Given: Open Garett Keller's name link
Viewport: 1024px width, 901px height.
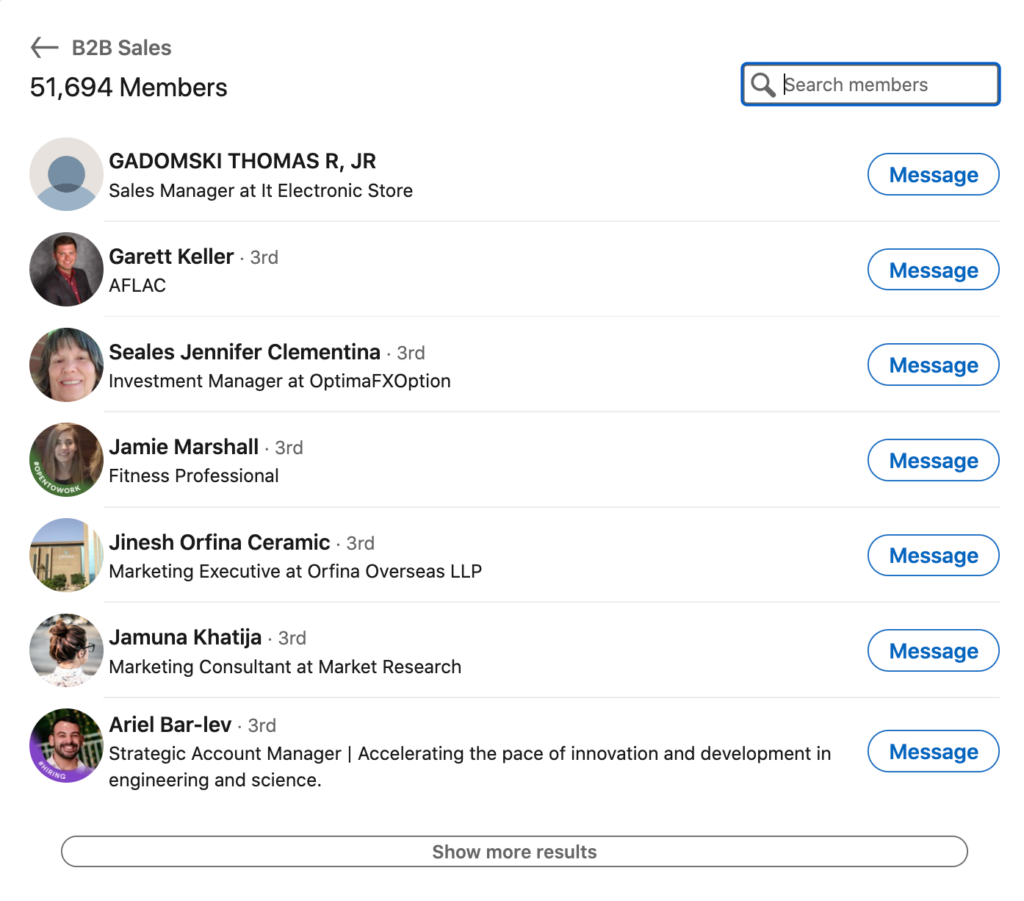Looking at the screenshot, I should 171,256.
